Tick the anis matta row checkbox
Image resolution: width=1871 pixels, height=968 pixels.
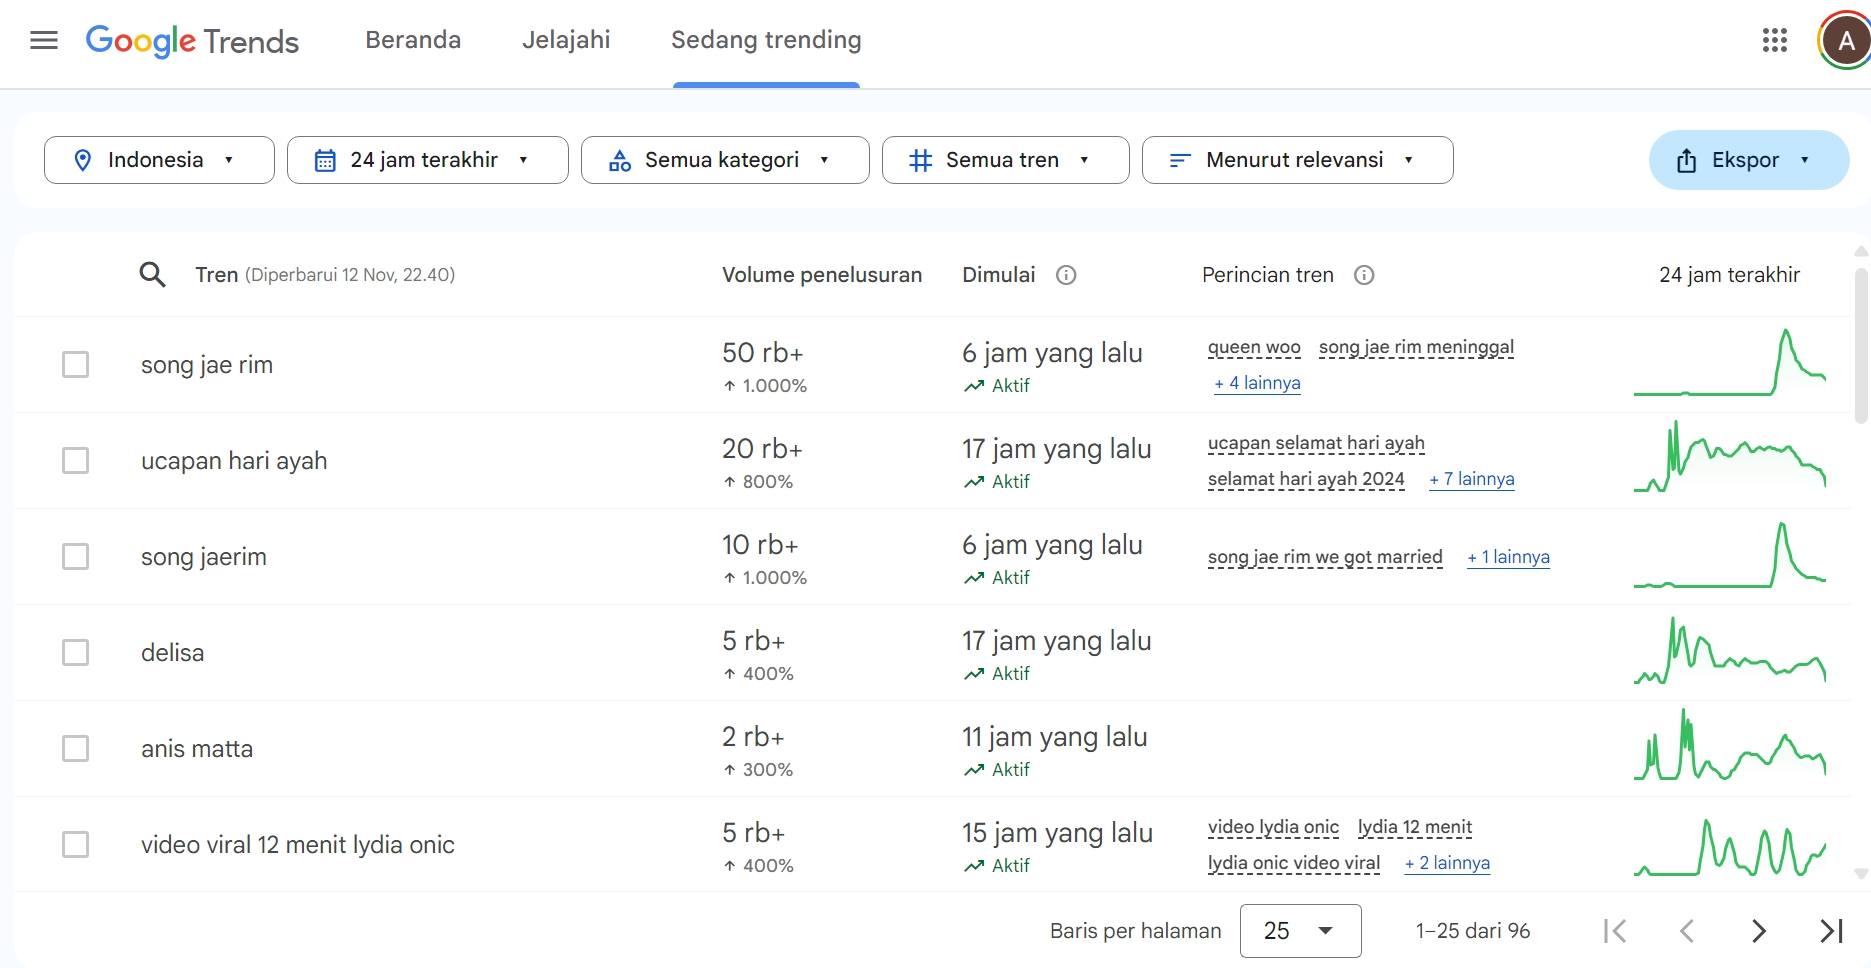pos(75,748)
